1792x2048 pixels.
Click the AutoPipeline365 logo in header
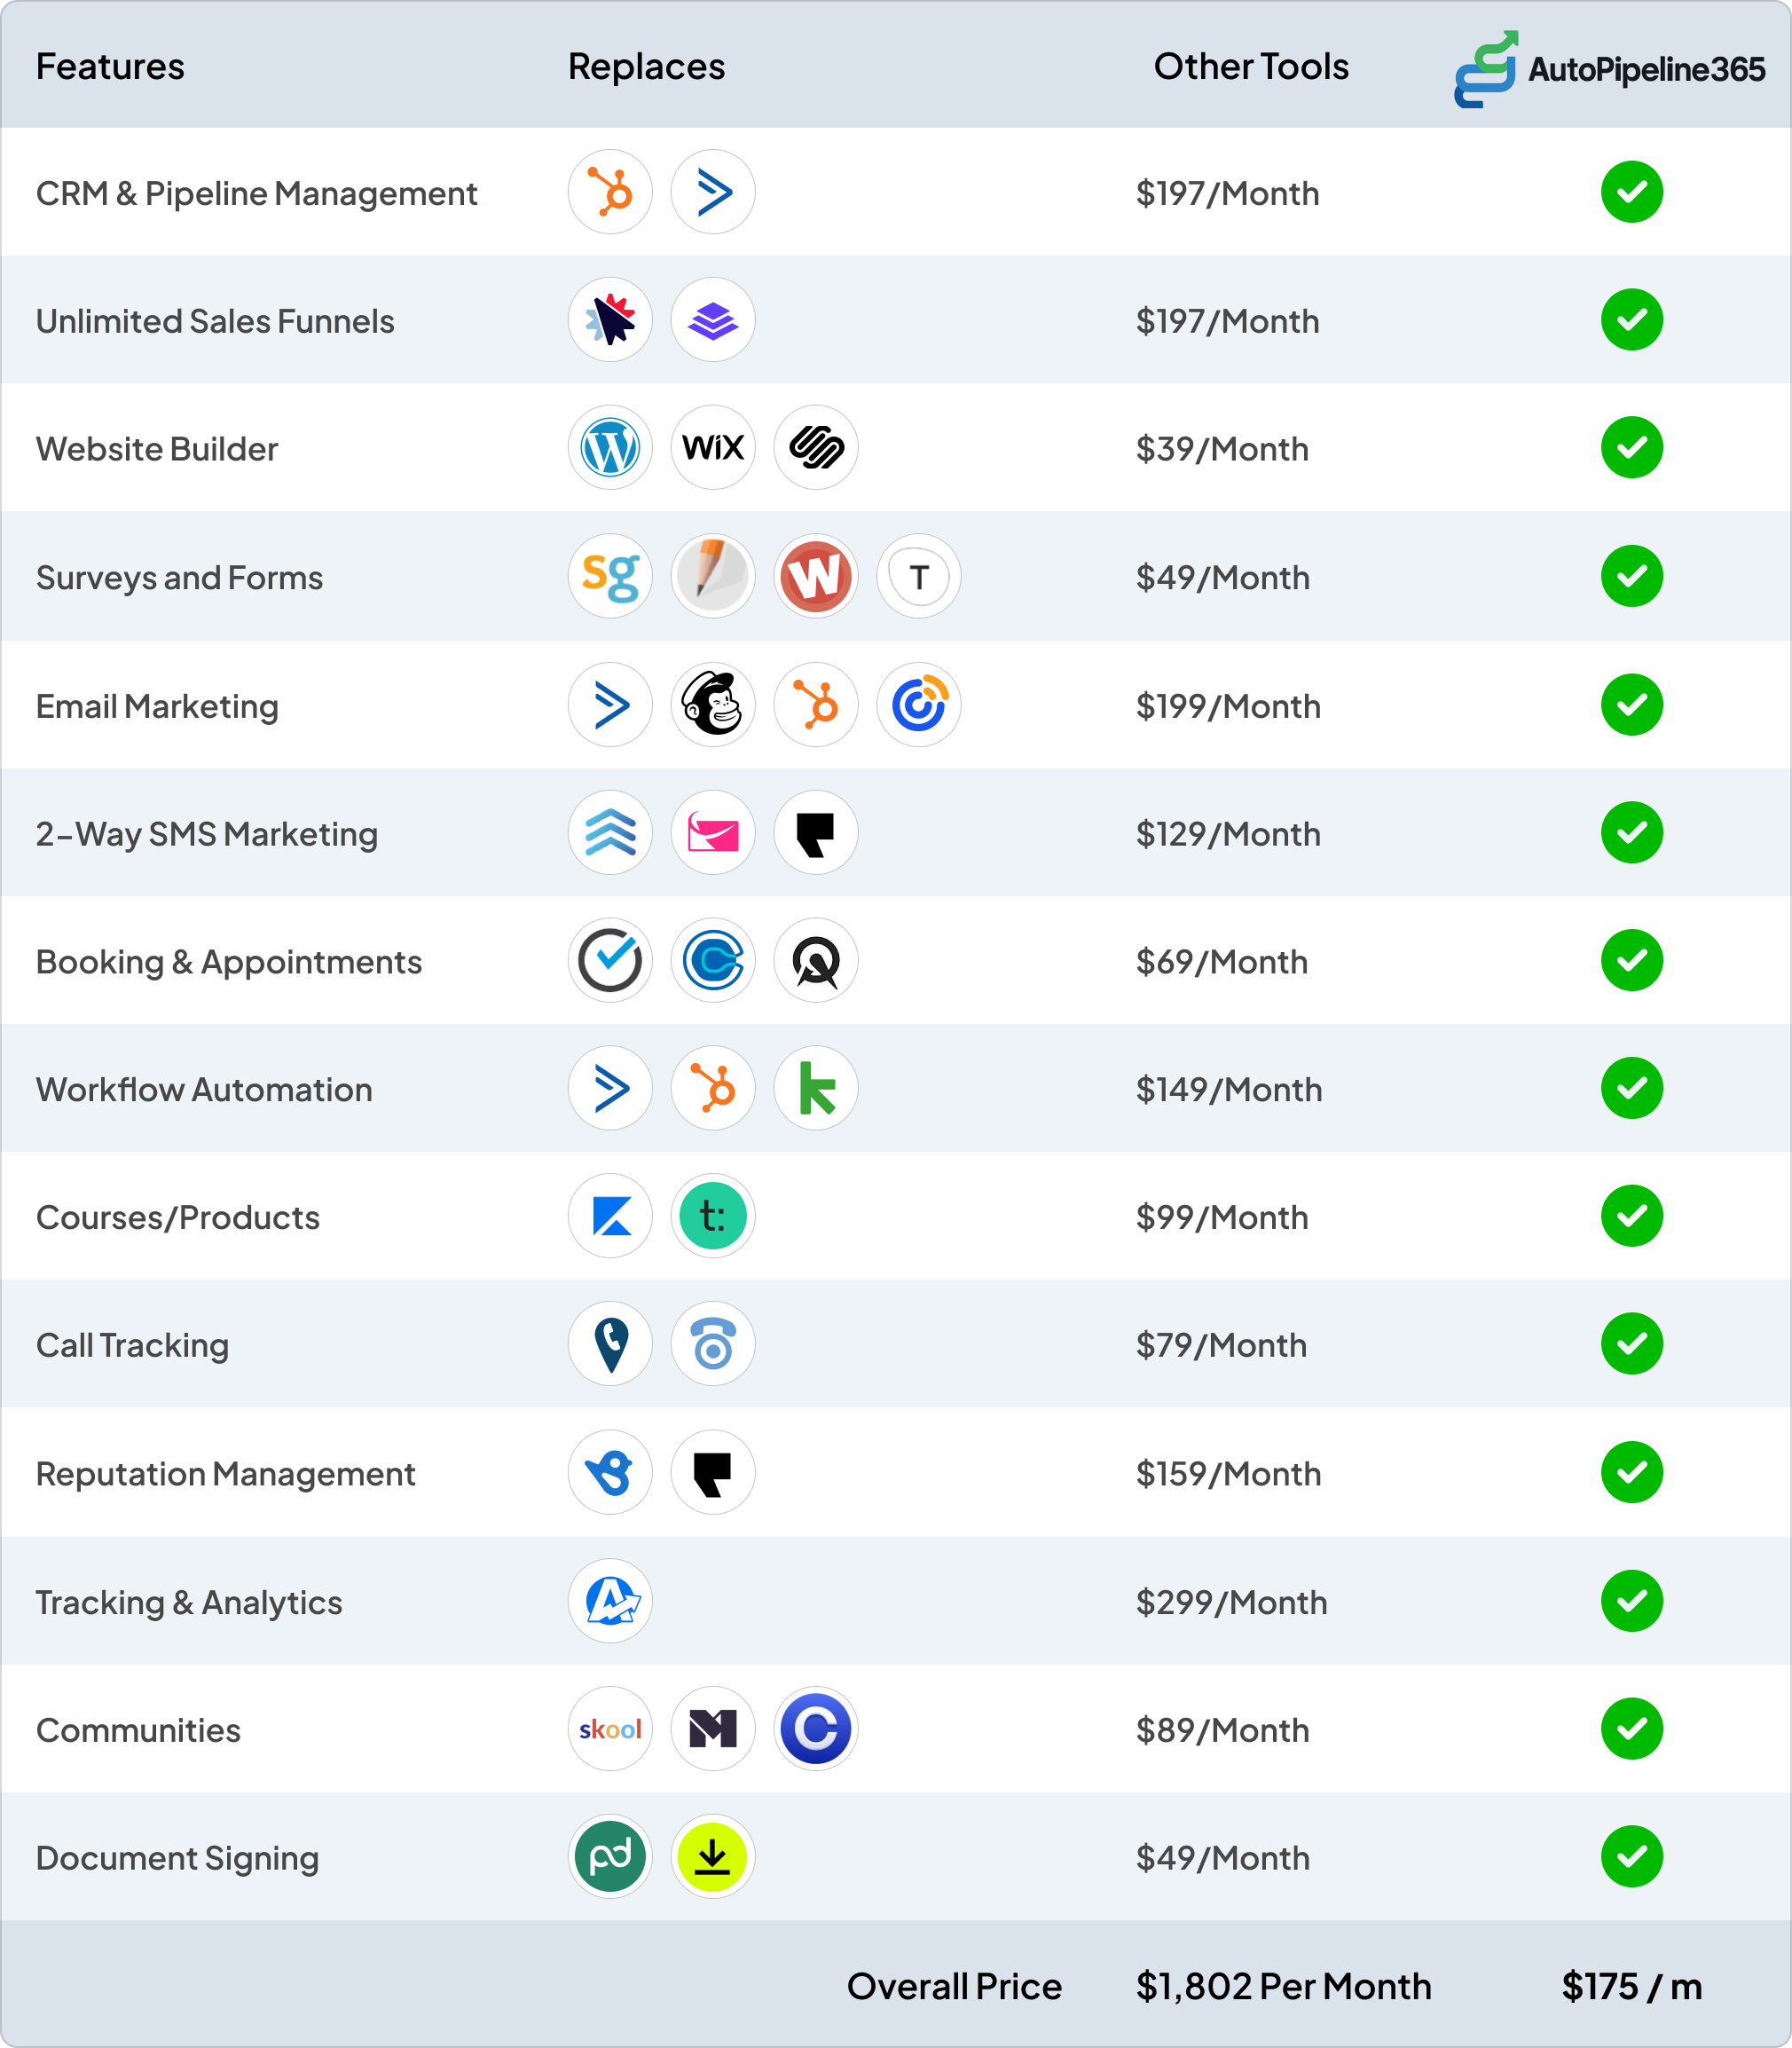pyautogui.click(x=1609, y=68)
